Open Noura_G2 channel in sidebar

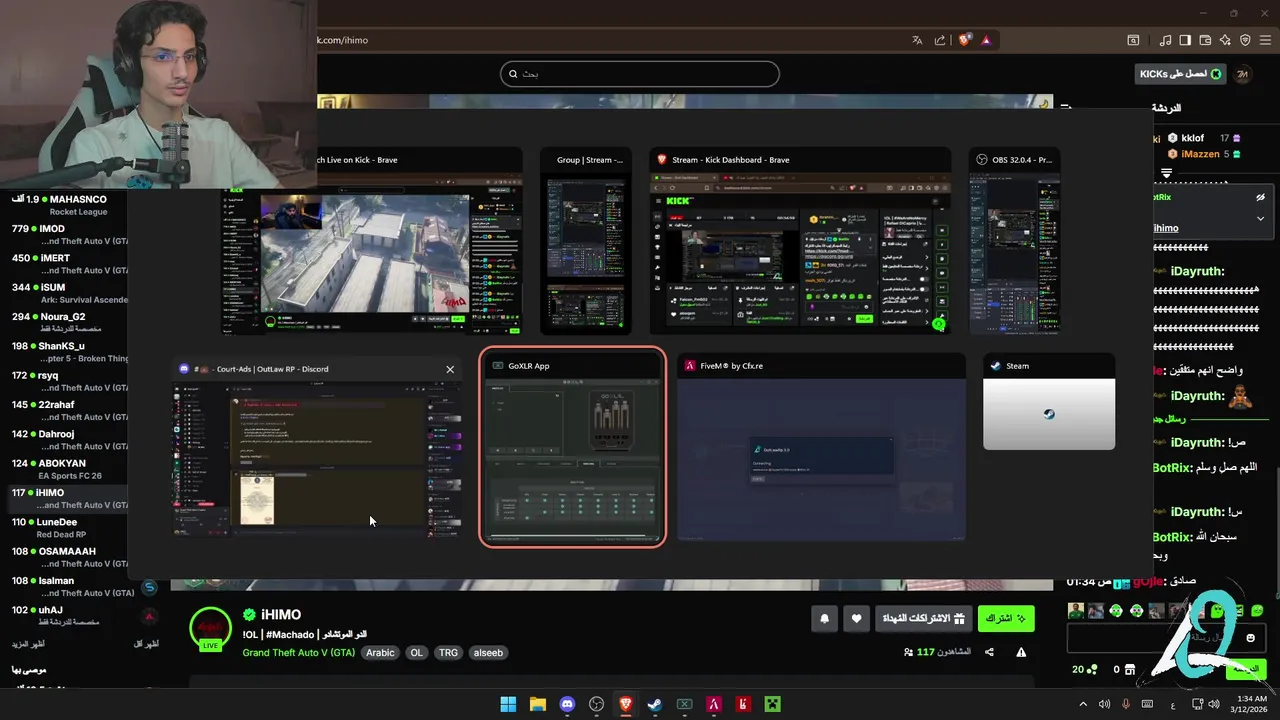(64, 322)
